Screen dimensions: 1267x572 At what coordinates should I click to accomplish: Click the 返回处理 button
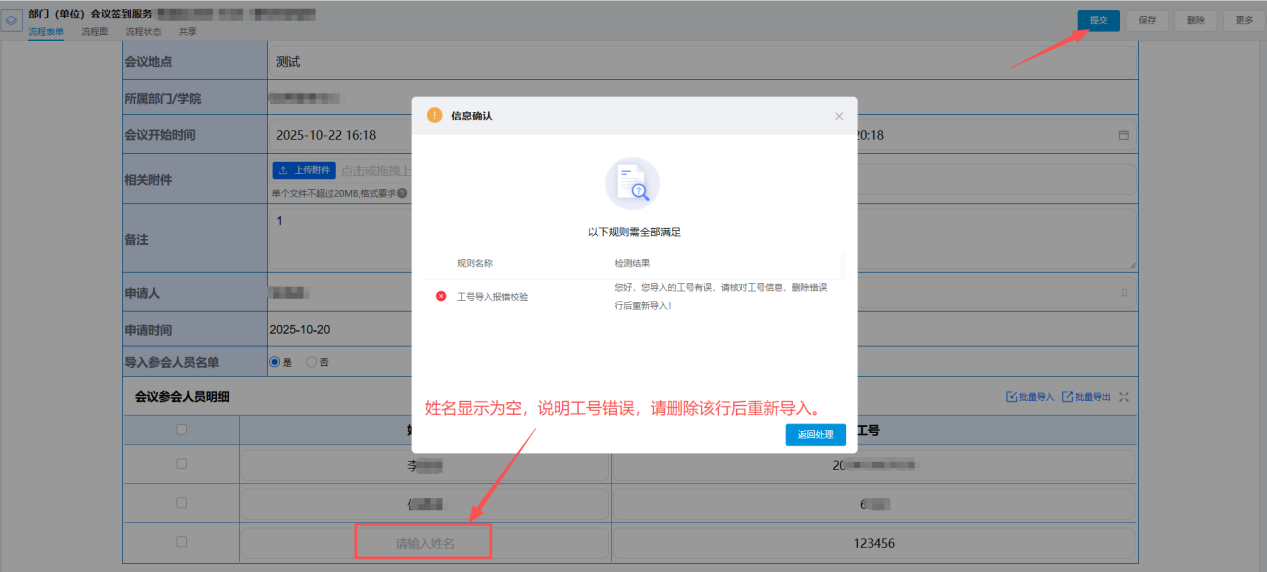point(815,435)
